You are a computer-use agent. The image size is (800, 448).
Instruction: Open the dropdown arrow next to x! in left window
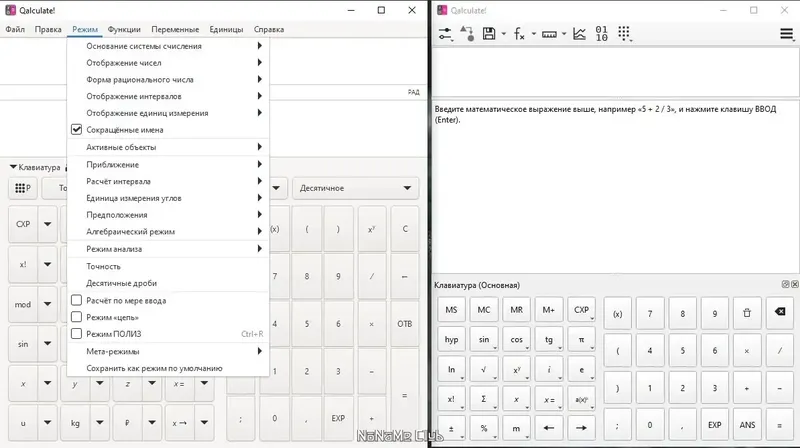pos(47,264)
